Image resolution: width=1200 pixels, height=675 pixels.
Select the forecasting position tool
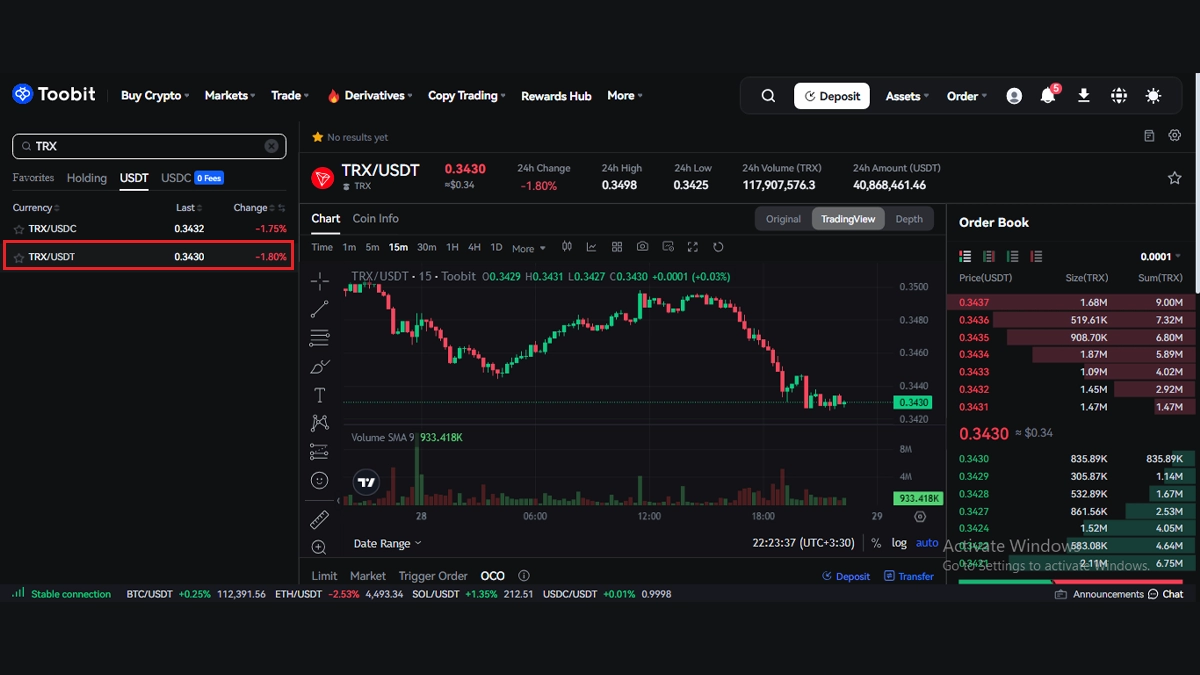coord(319,452)
